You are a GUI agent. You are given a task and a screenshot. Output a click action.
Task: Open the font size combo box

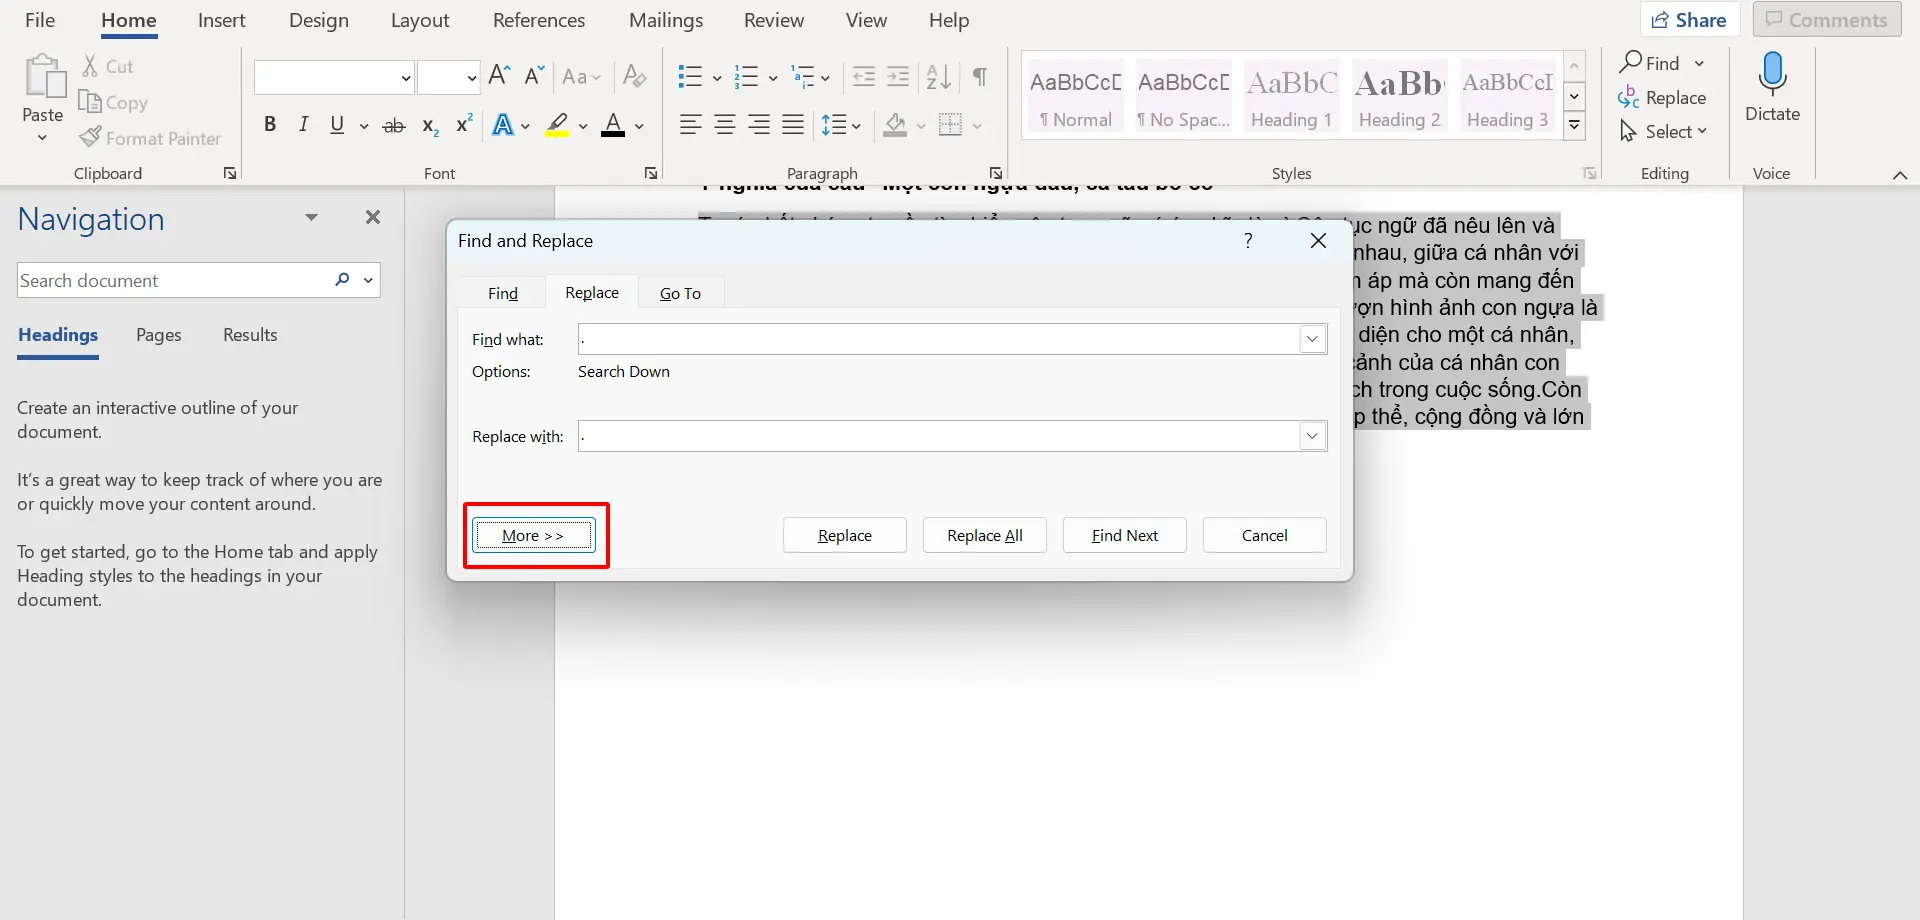[448, 77]
